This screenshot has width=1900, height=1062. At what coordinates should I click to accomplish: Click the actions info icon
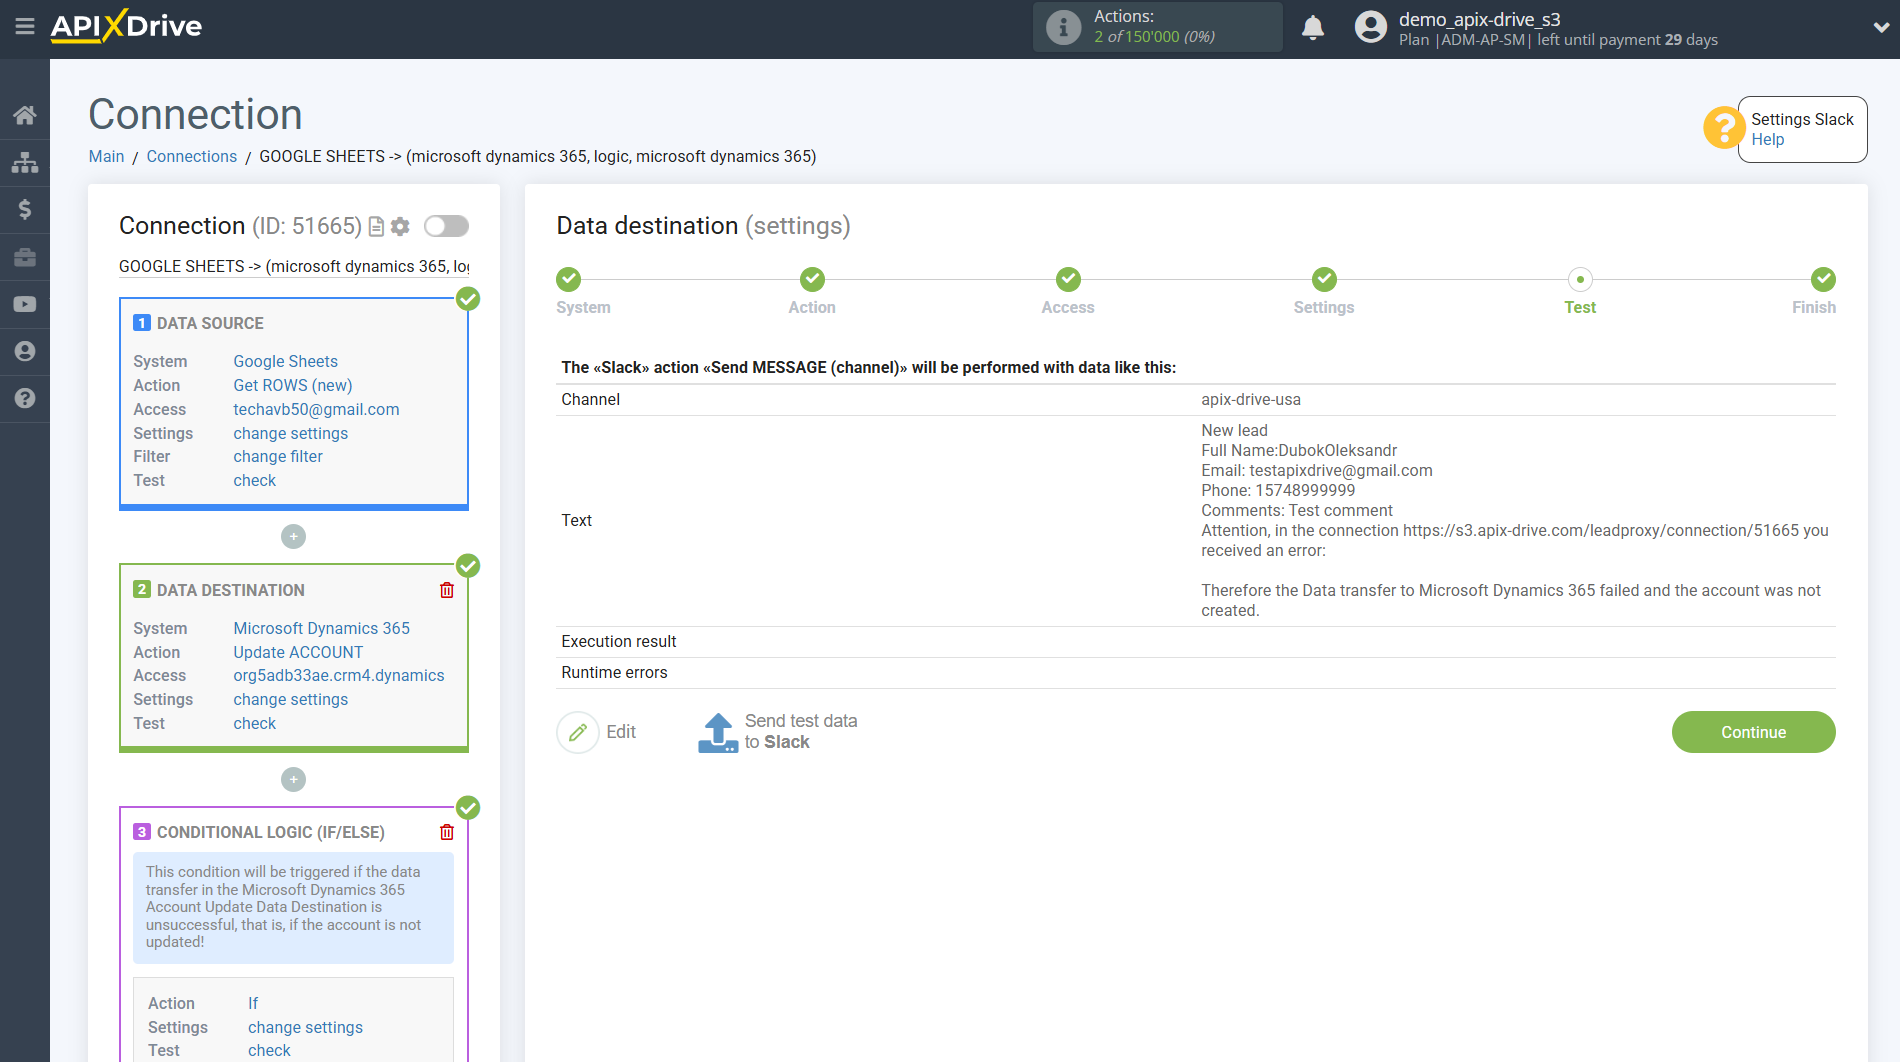point(1063,27)
